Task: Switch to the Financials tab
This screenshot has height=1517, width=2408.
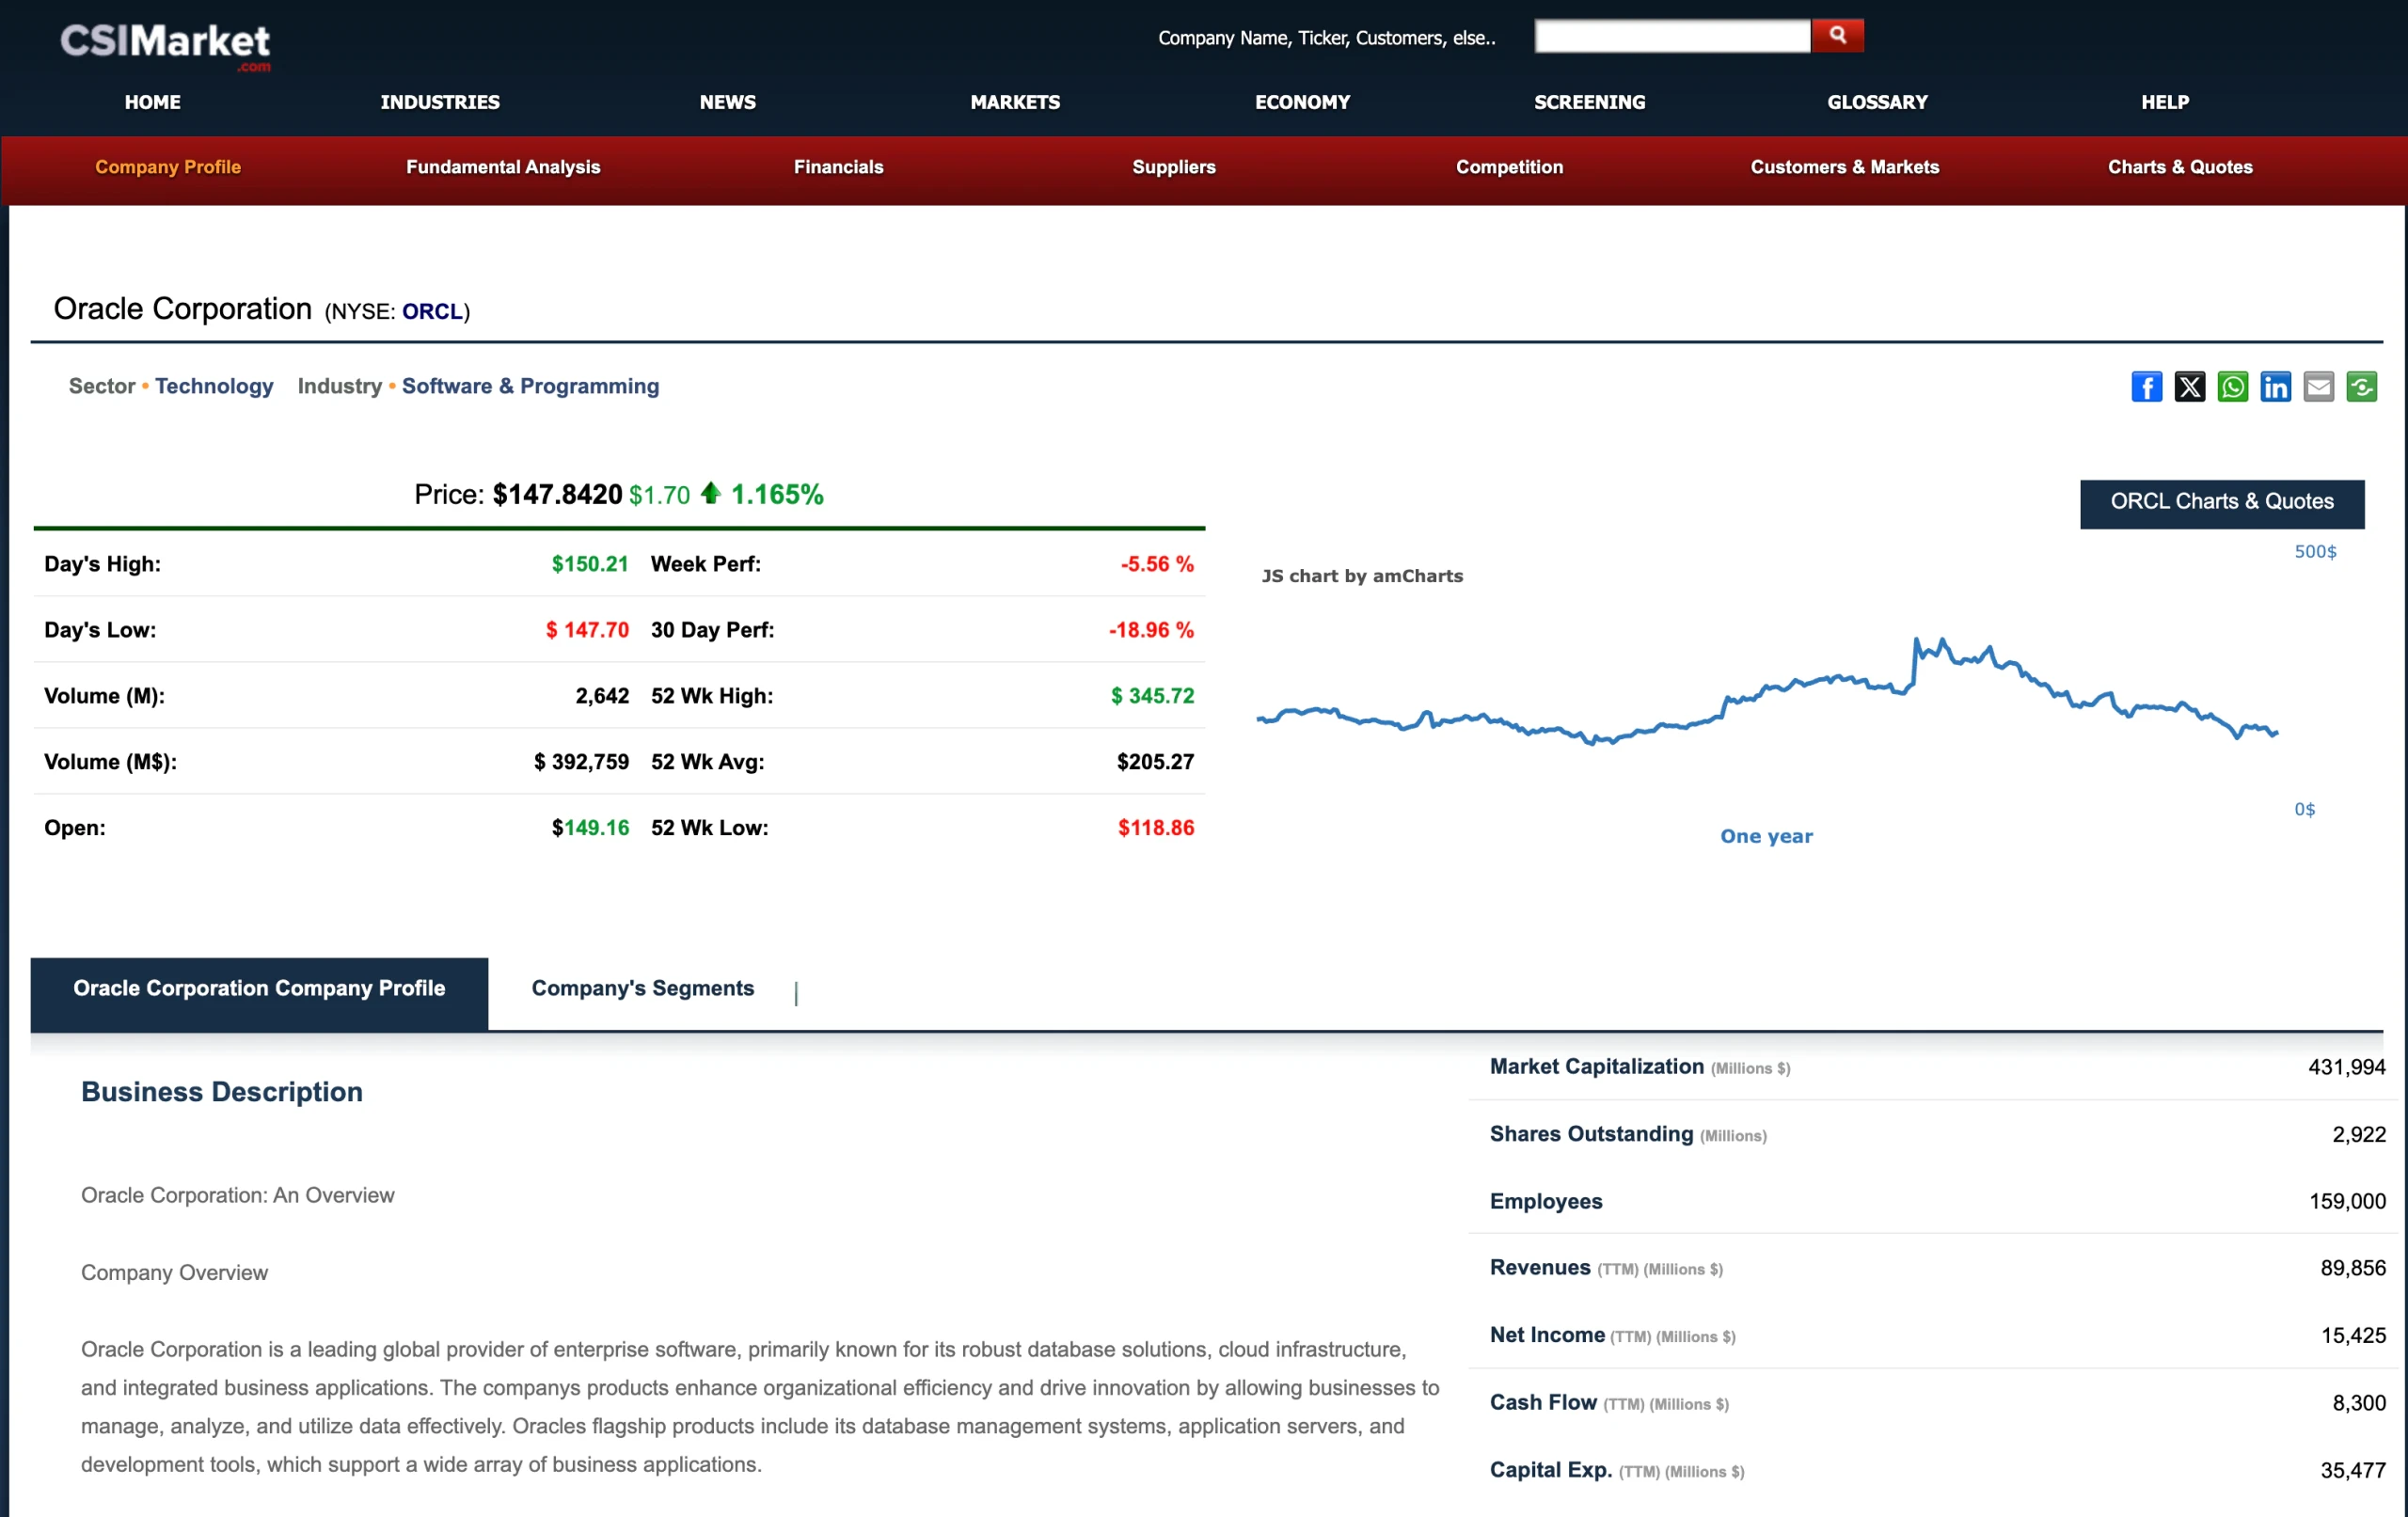Action: 838,167
